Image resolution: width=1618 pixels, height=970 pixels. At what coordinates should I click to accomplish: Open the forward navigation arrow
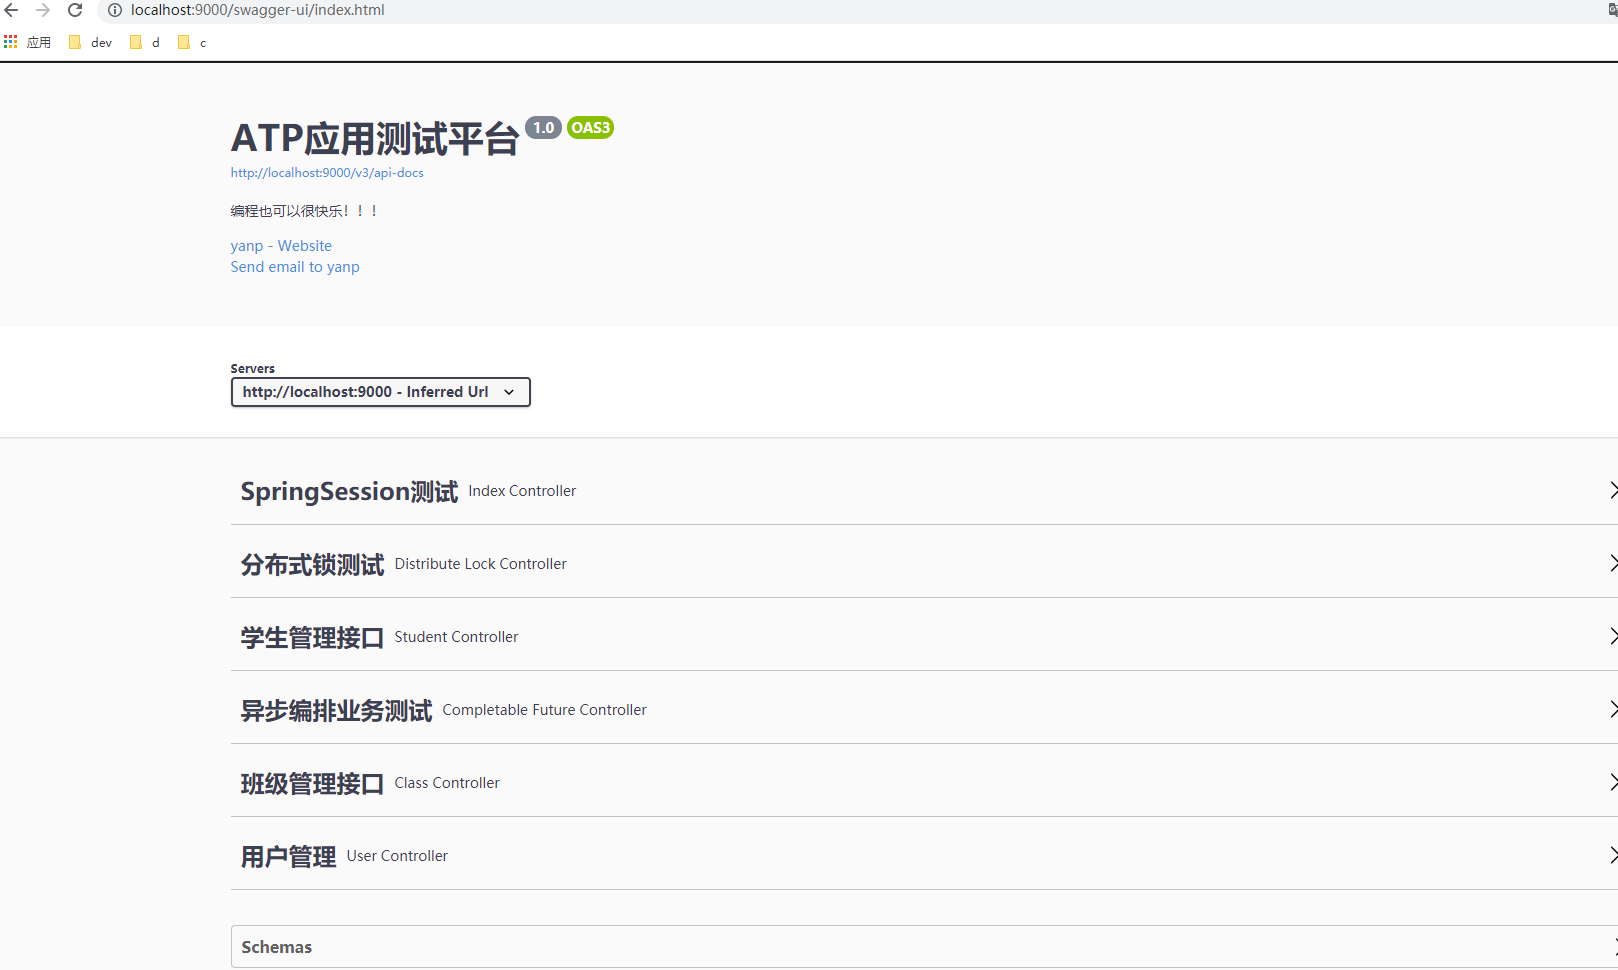coord(43,10)
